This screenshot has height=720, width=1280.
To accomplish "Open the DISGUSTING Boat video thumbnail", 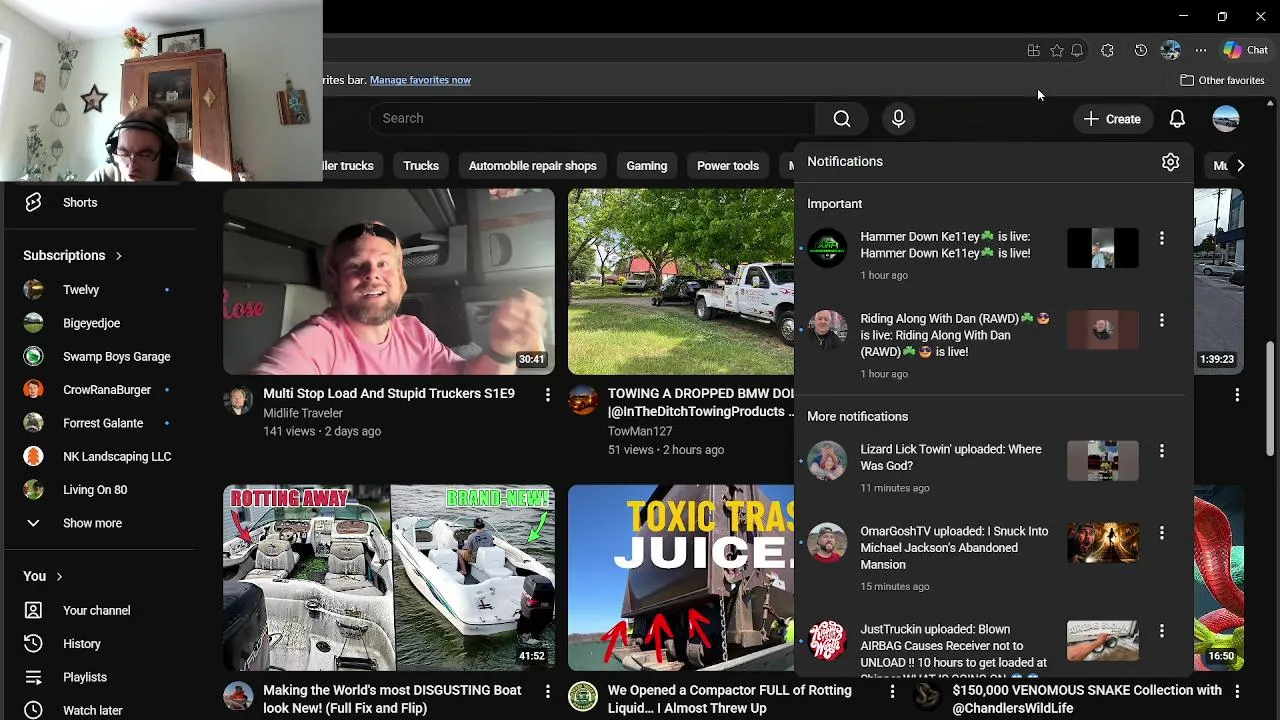I will (x=389, y=578).
